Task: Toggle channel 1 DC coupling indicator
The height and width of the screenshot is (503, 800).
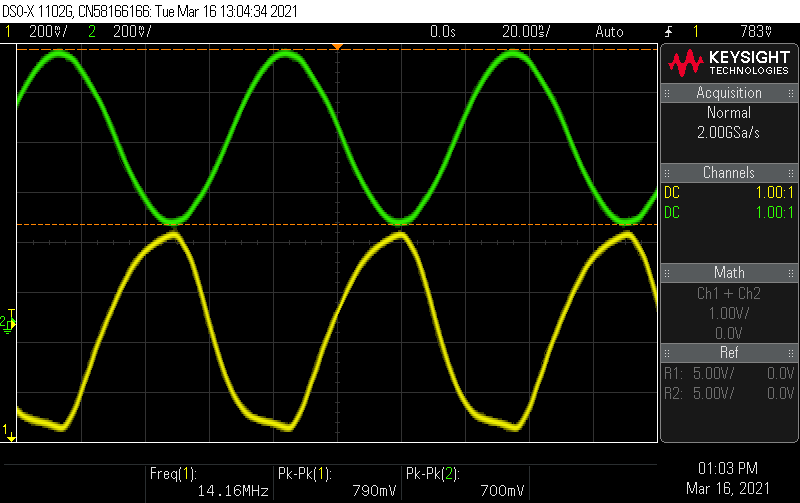Action: 672,193
